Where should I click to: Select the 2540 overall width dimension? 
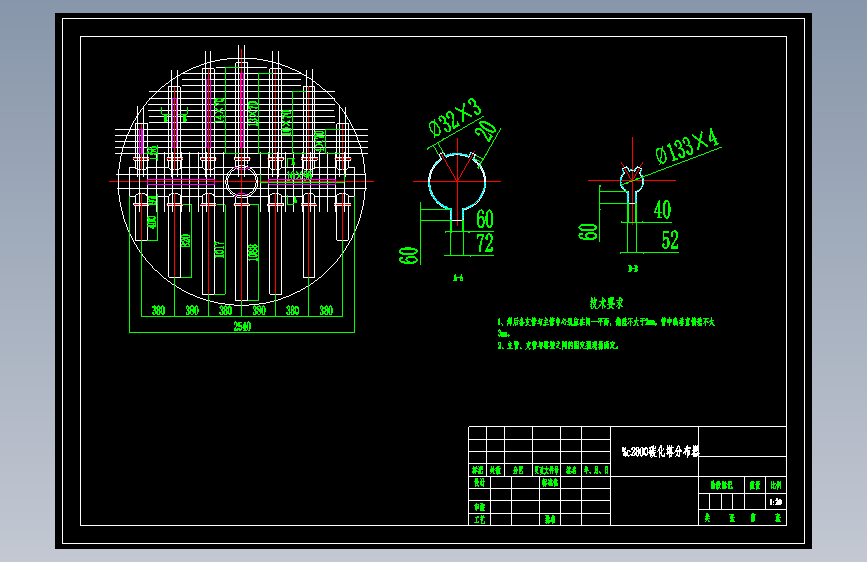[242, 326]
